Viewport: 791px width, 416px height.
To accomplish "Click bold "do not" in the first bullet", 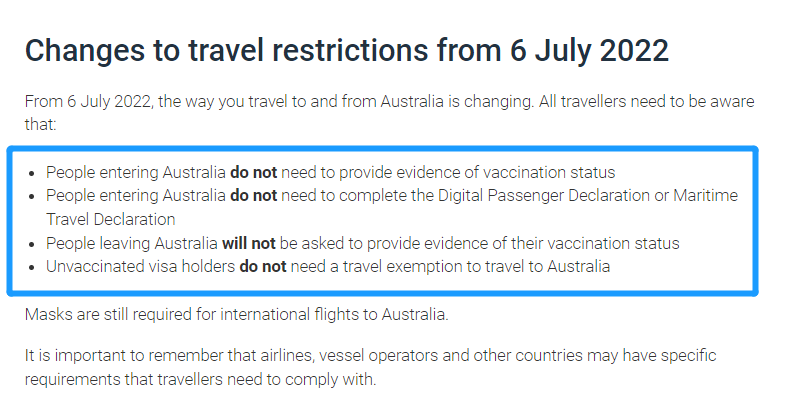I will [253, 172].
